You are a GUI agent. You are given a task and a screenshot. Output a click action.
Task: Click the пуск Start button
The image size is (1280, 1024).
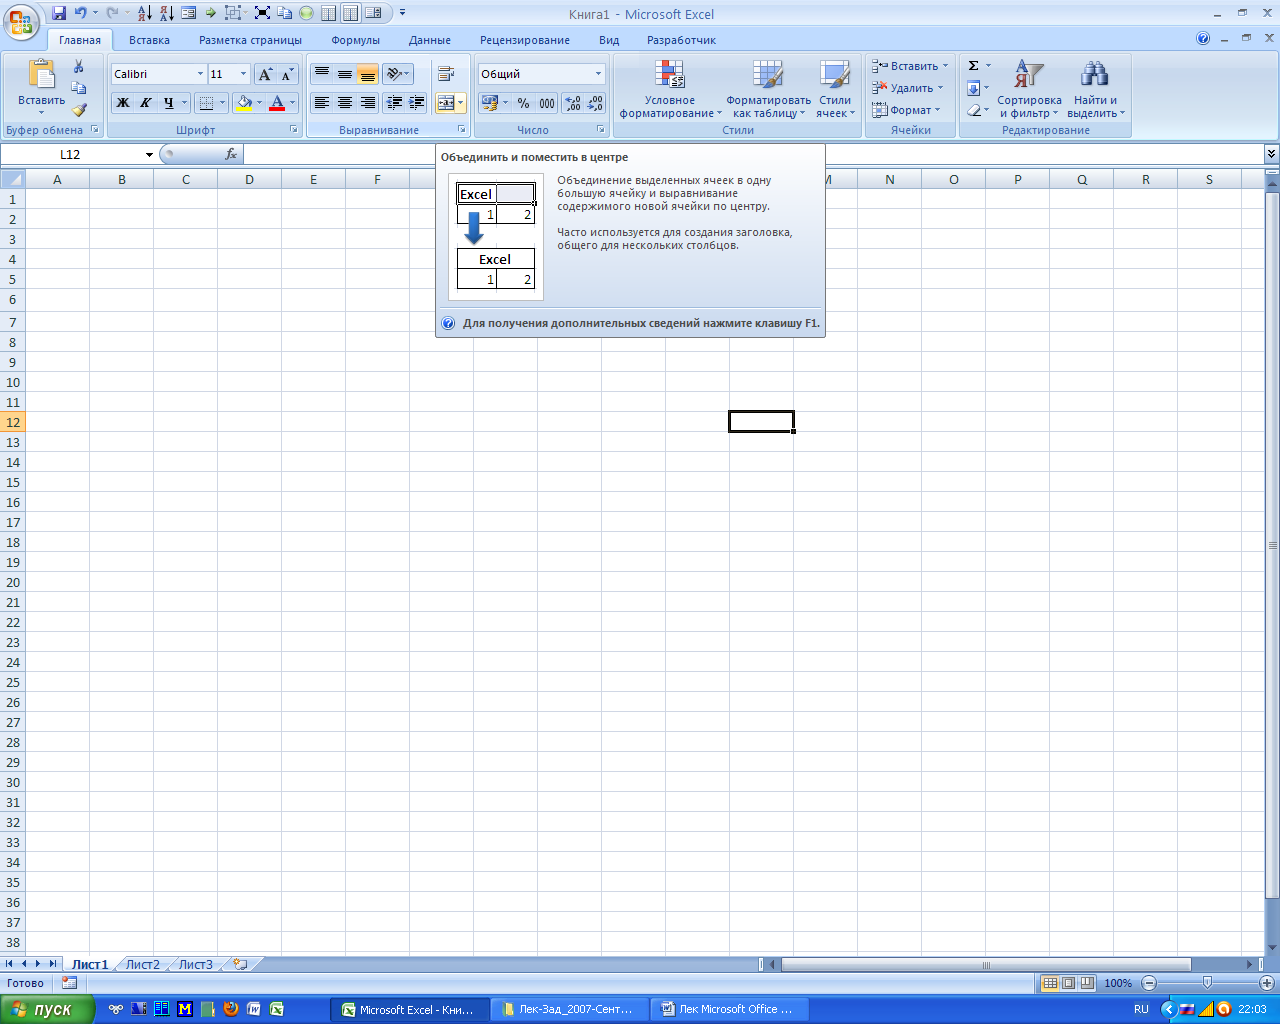47,1010
